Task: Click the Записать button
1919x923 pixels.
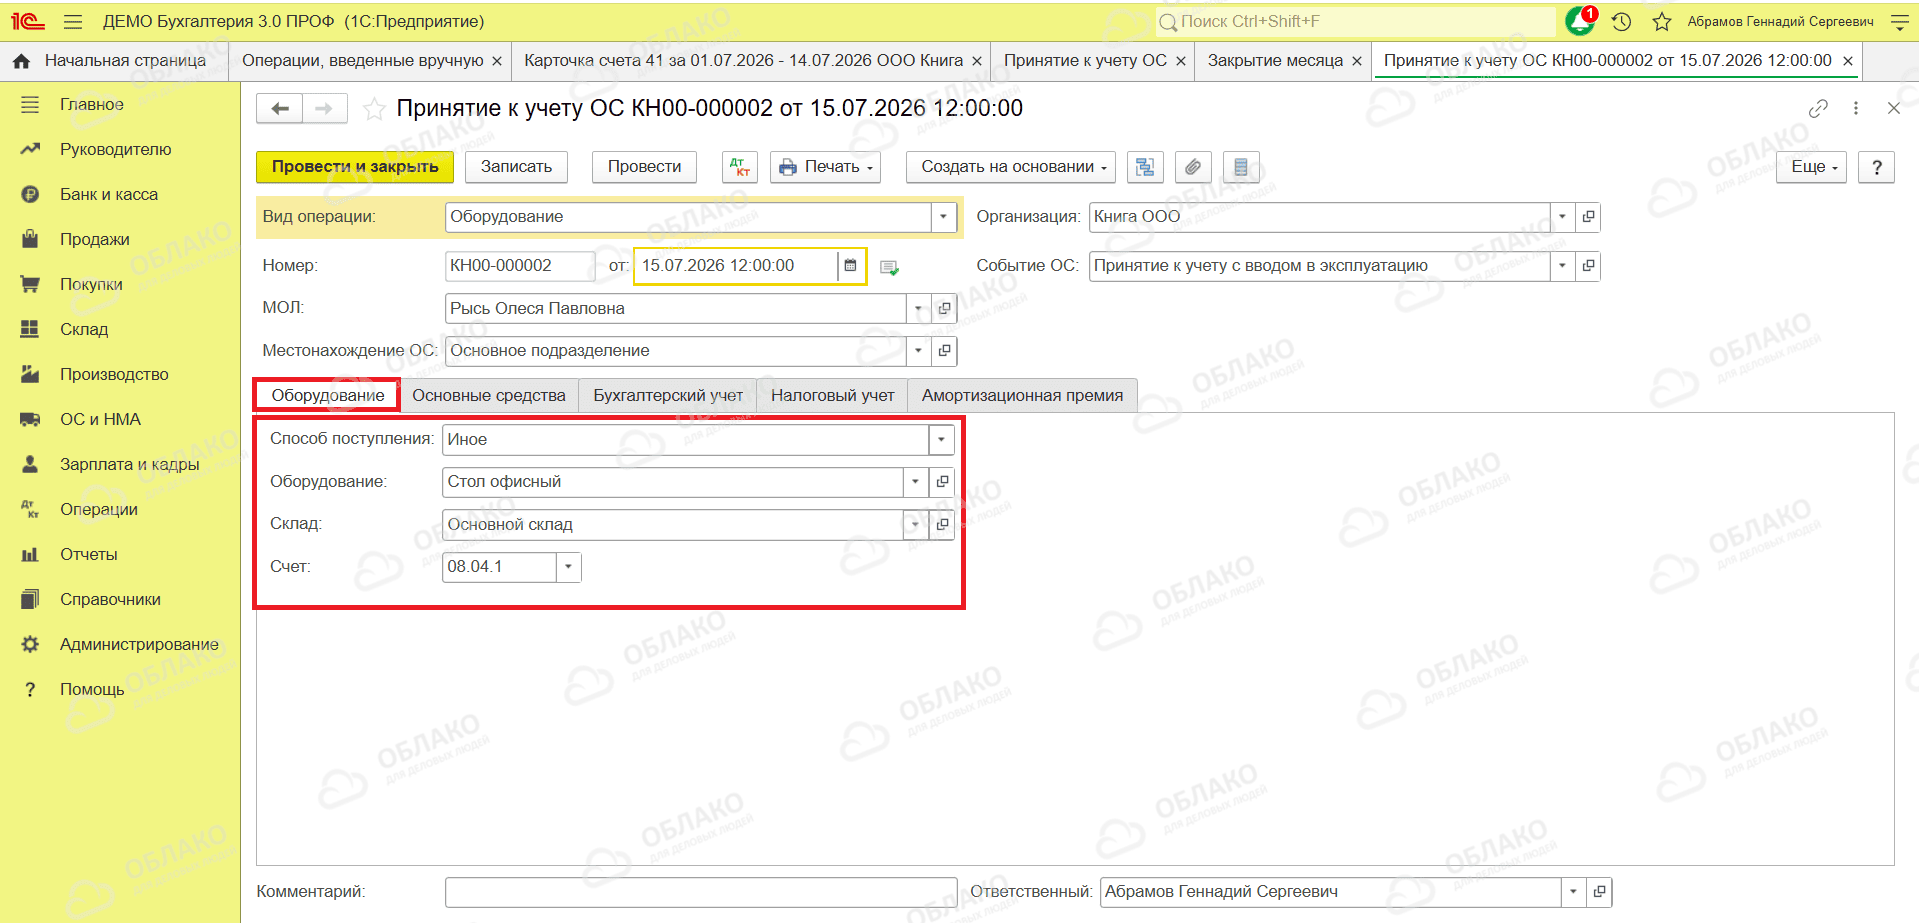Action: 516,167
